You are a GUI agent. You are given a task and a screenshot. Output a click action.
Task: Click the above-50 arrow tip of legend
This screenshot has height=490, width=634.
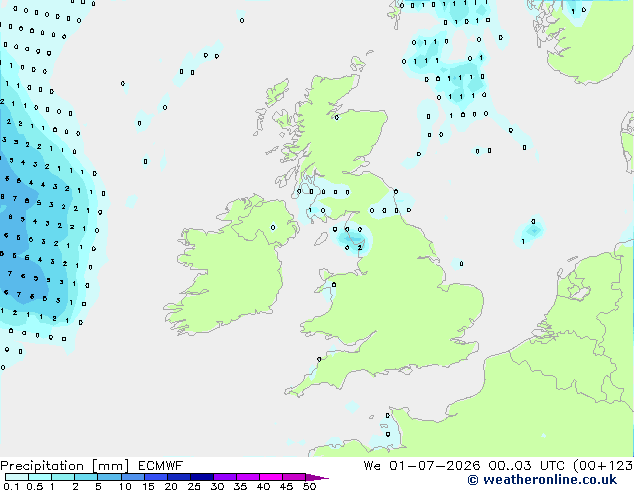(x=317, y=478)
